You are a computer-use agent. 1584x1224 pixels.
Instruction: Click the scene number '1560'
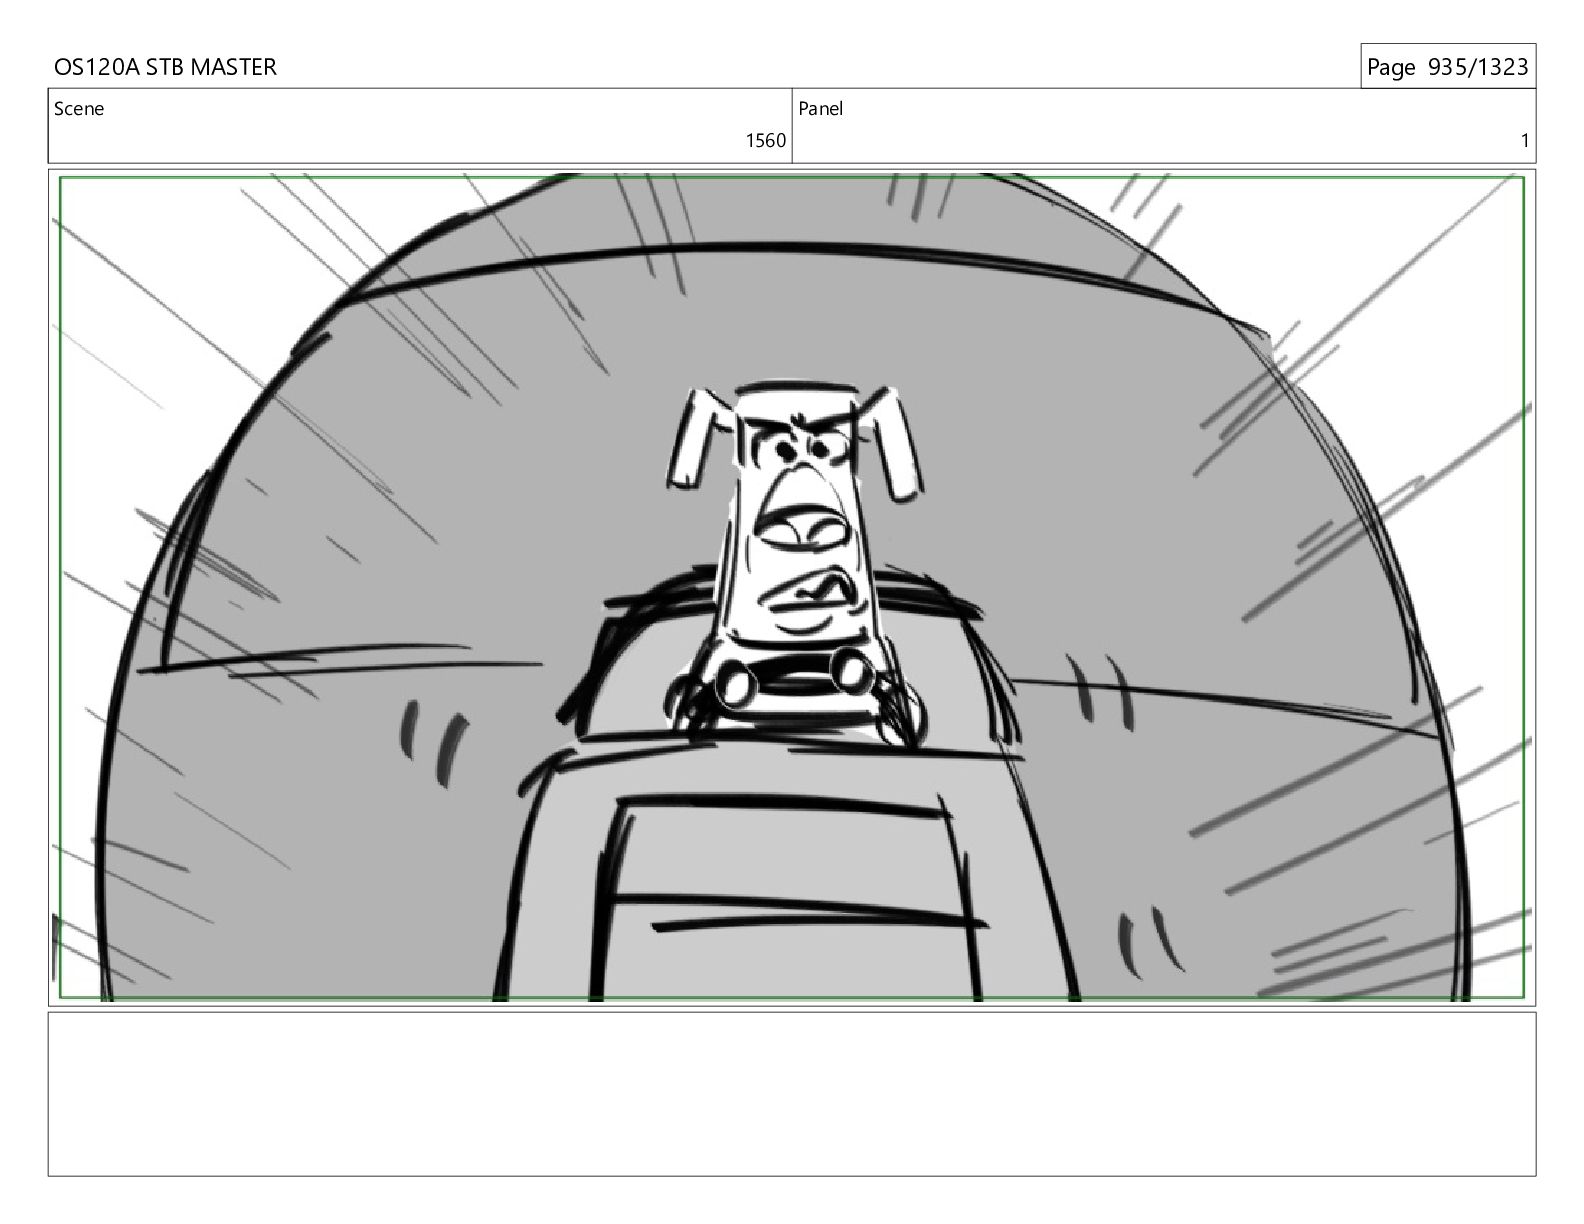(766, 141)
